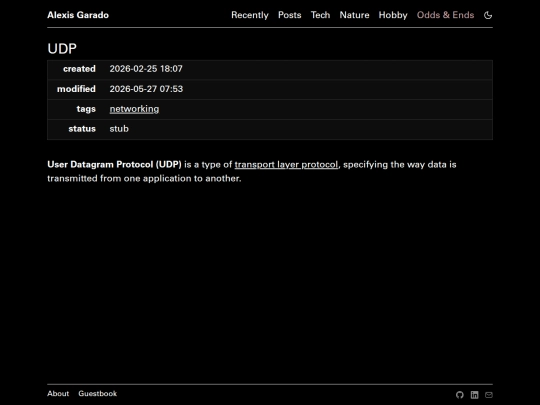This screenshot has height=405, width=540.
Task: Click the UDP page title
Action: pos(62,49)
